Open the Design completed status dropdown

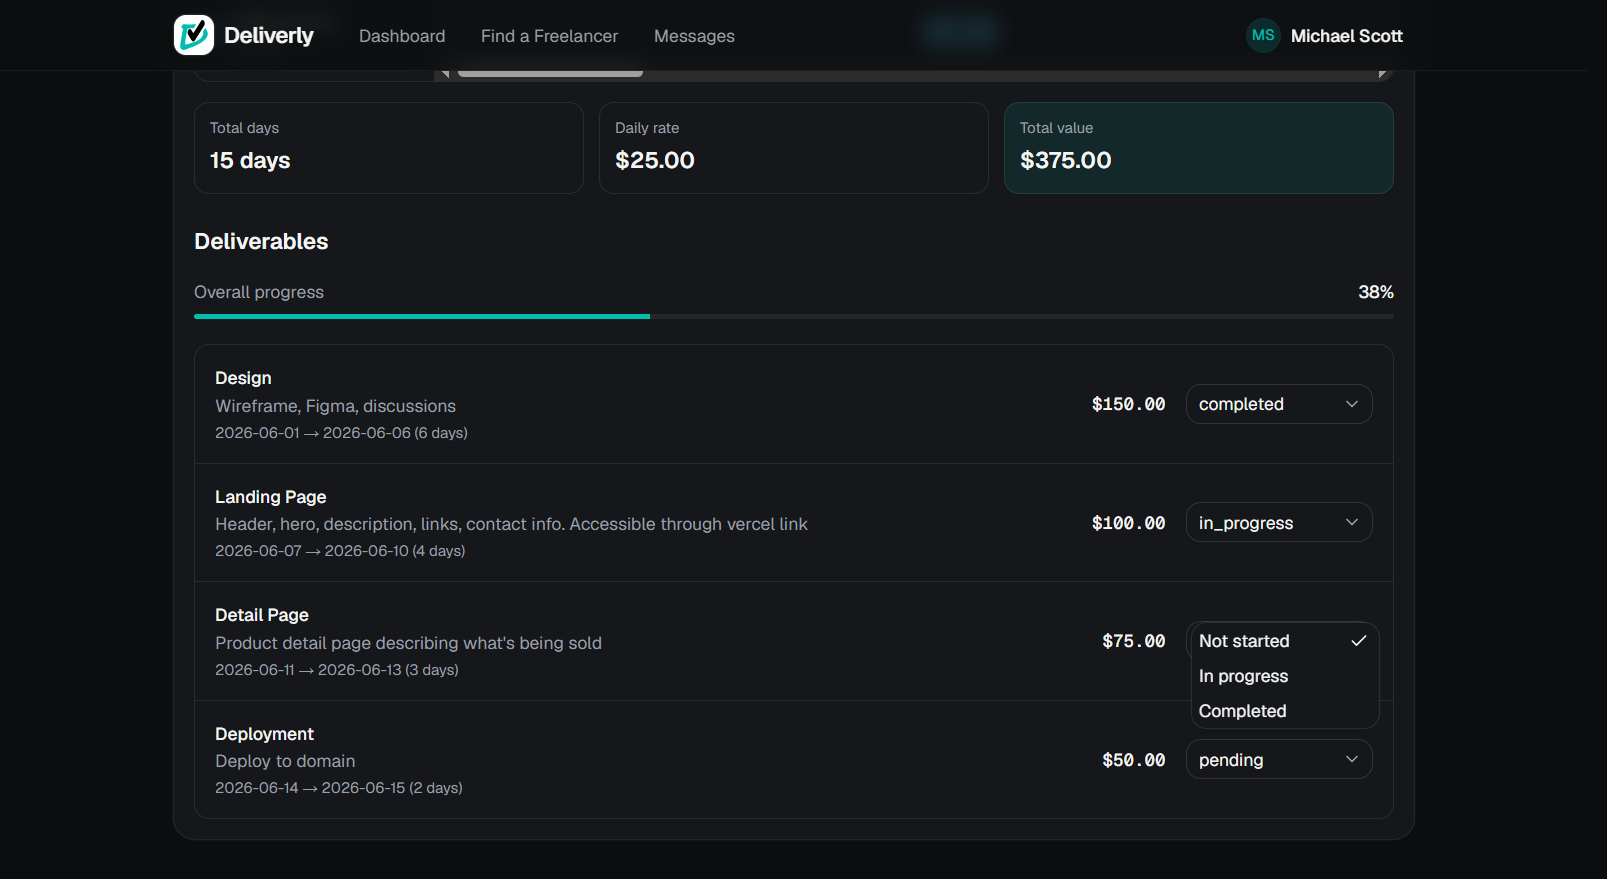click(1279, 404)
